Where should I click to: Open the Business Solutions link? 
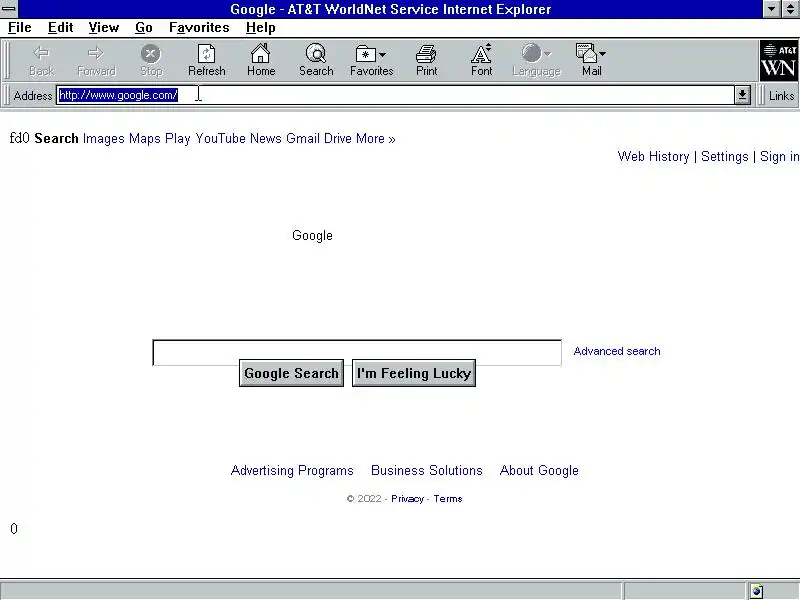[x=427, y=470]
